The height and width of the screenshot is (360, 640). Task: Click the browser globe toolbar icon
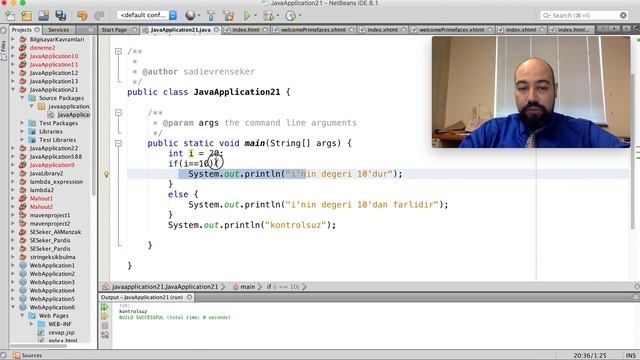click(x=190, y=16)
